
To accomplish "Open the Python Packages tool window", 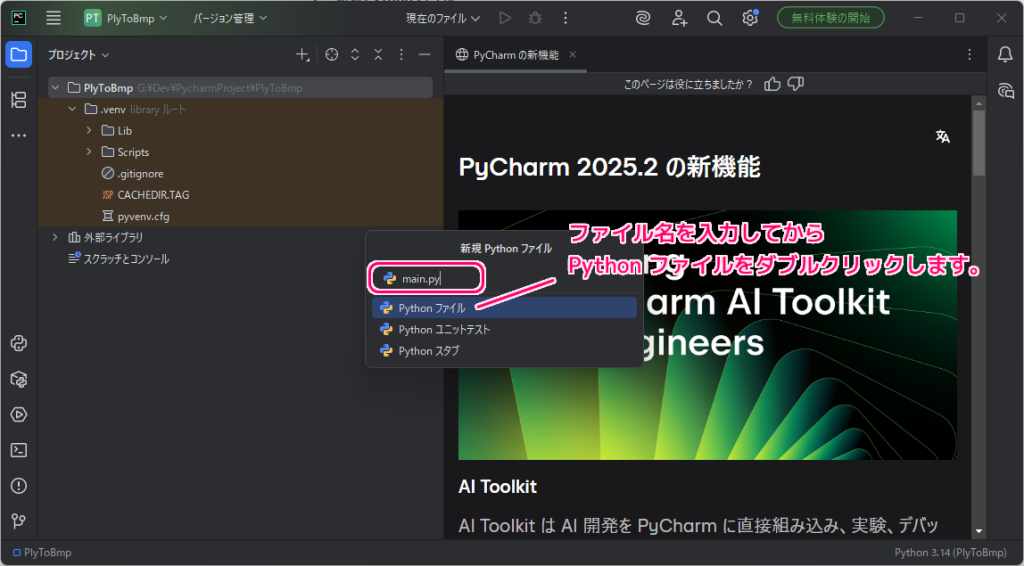I will [19, 379].
